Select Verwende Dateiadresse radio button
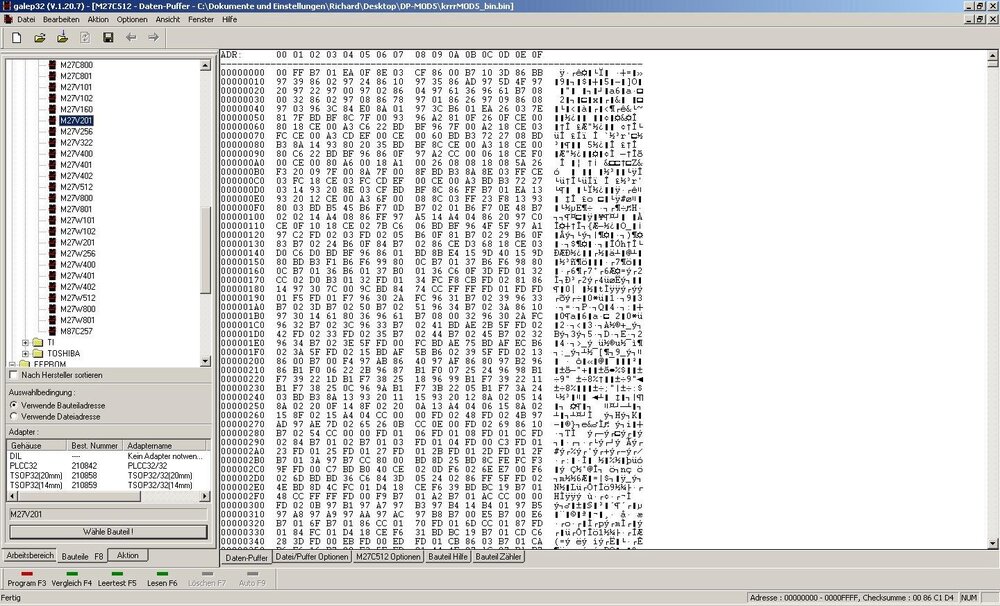Viewport: 1000px width, 606px height. point(14,416)
